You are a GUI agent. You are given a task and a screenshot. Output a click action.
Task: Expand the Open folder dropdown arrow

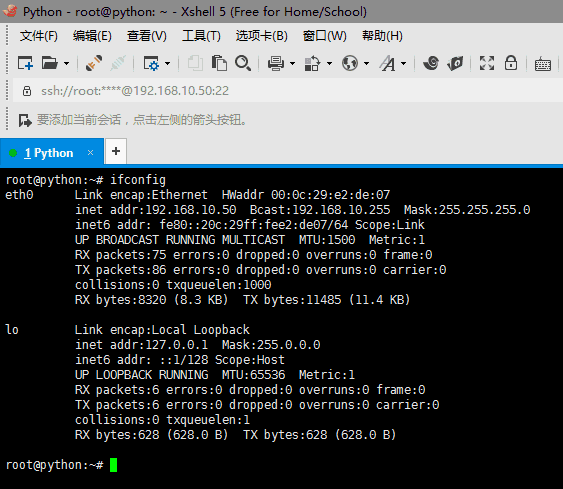tap(66, 64)
